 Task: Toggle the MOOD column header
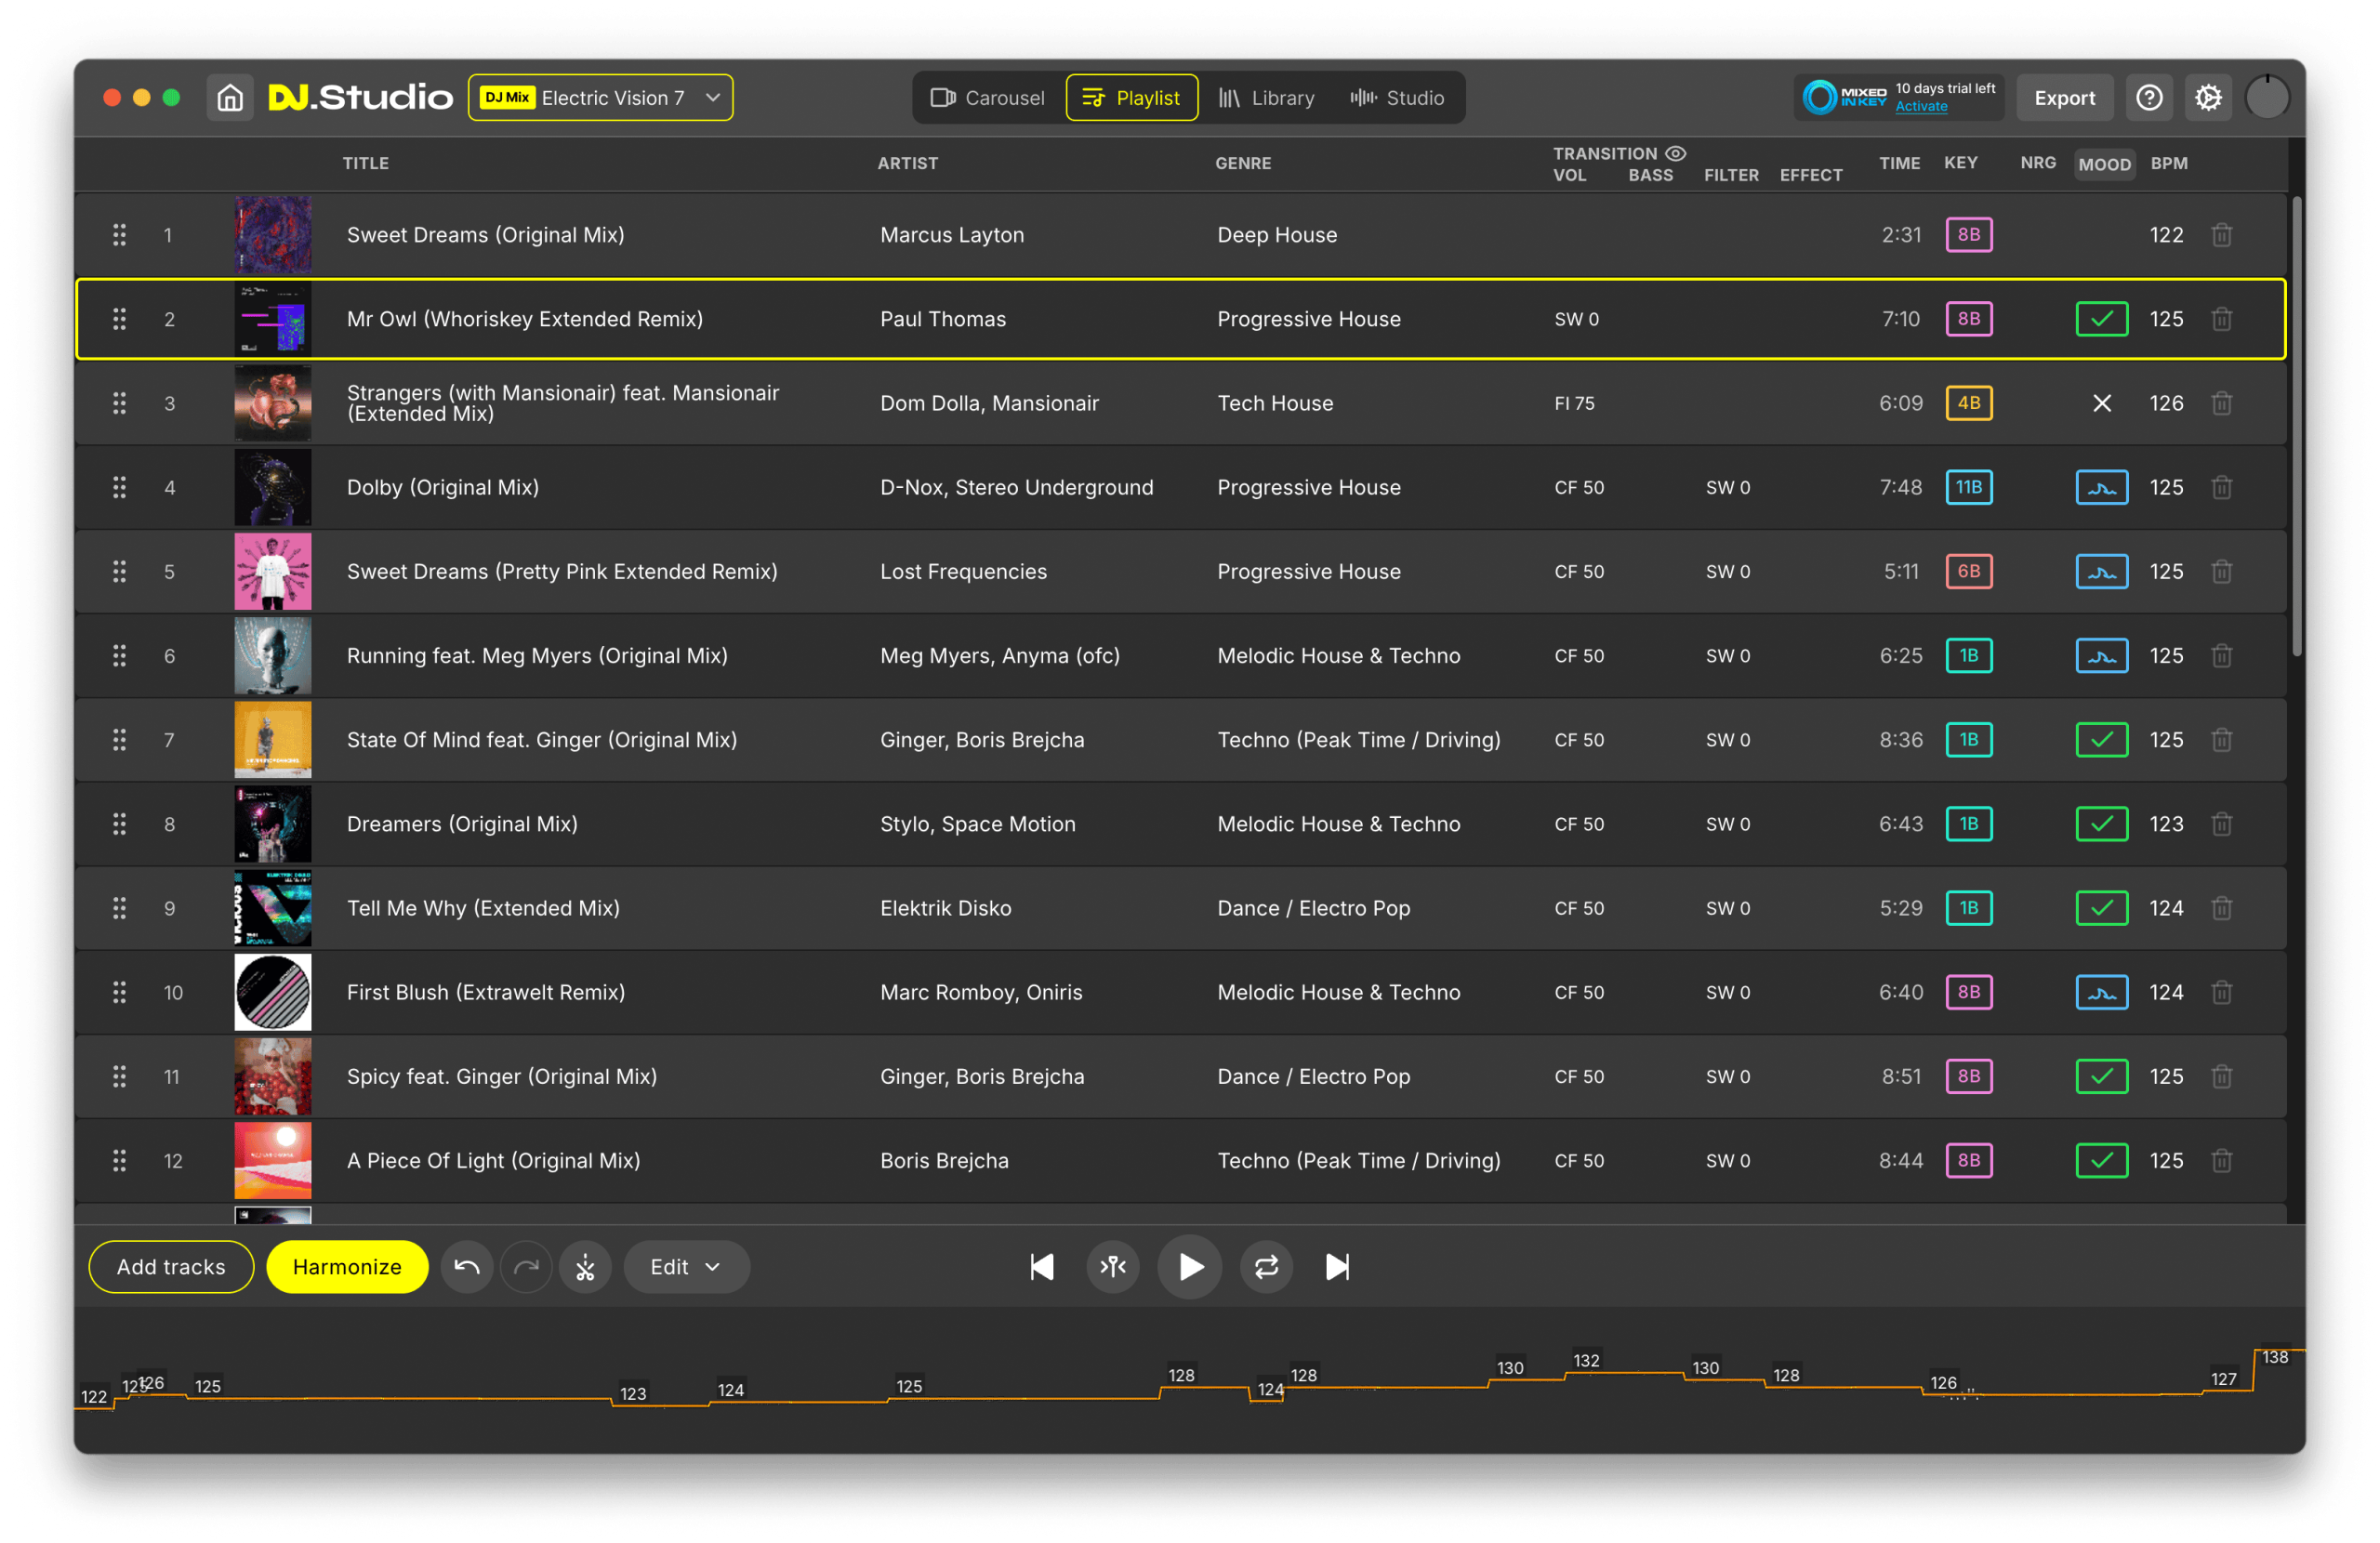2104,164
